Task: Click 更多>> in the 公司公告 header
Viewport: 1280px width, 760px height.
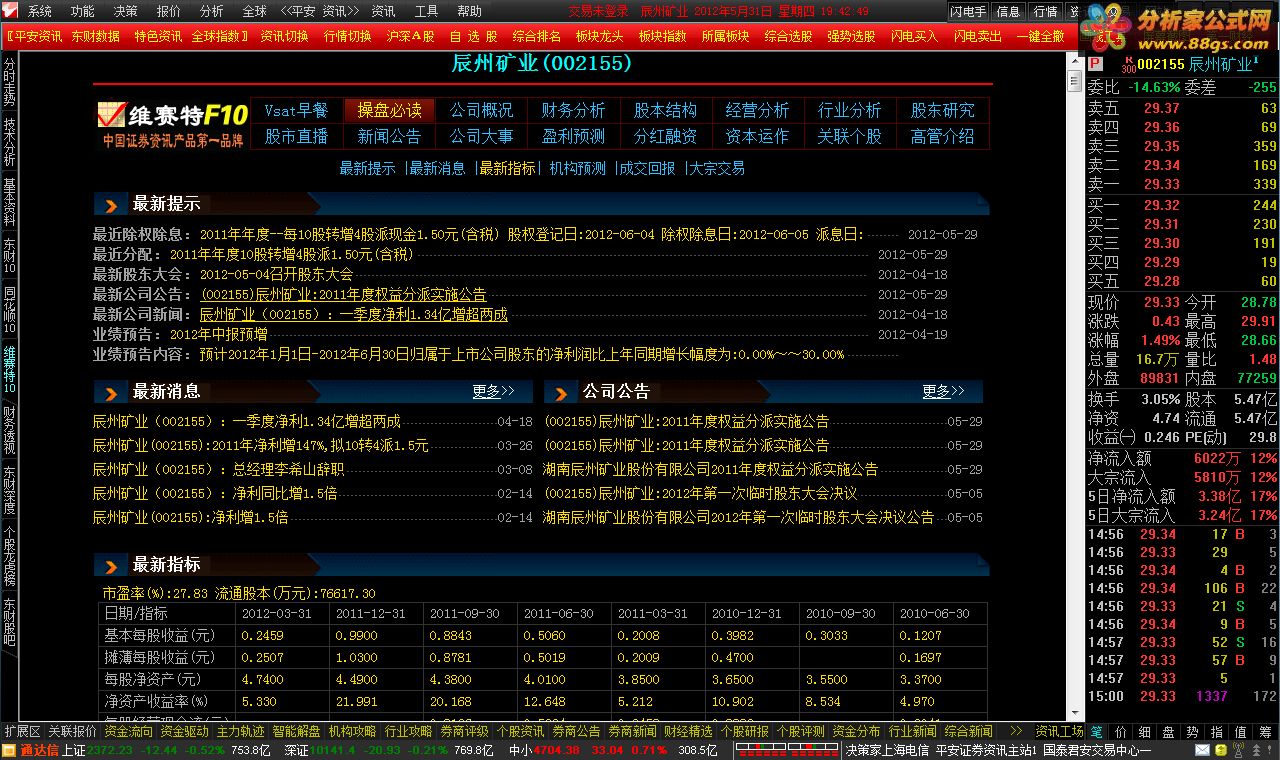Action: point(944,391)
